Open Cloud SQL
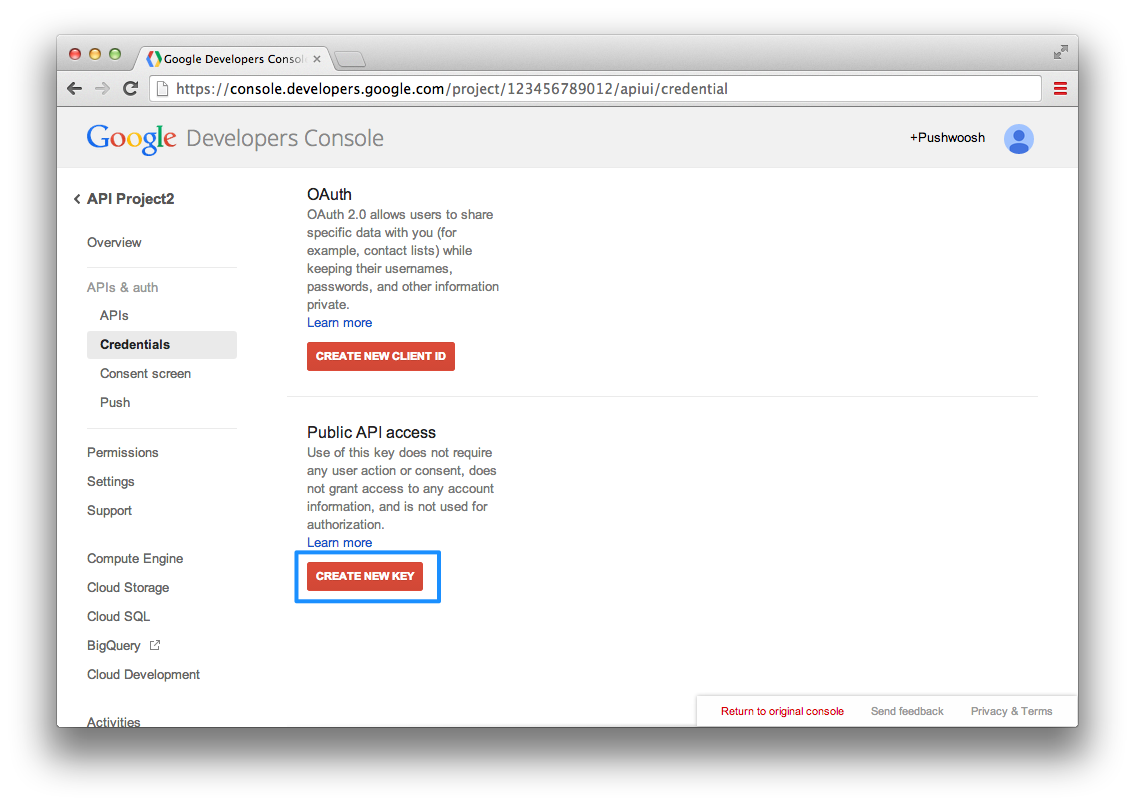 tap(118, 616)
